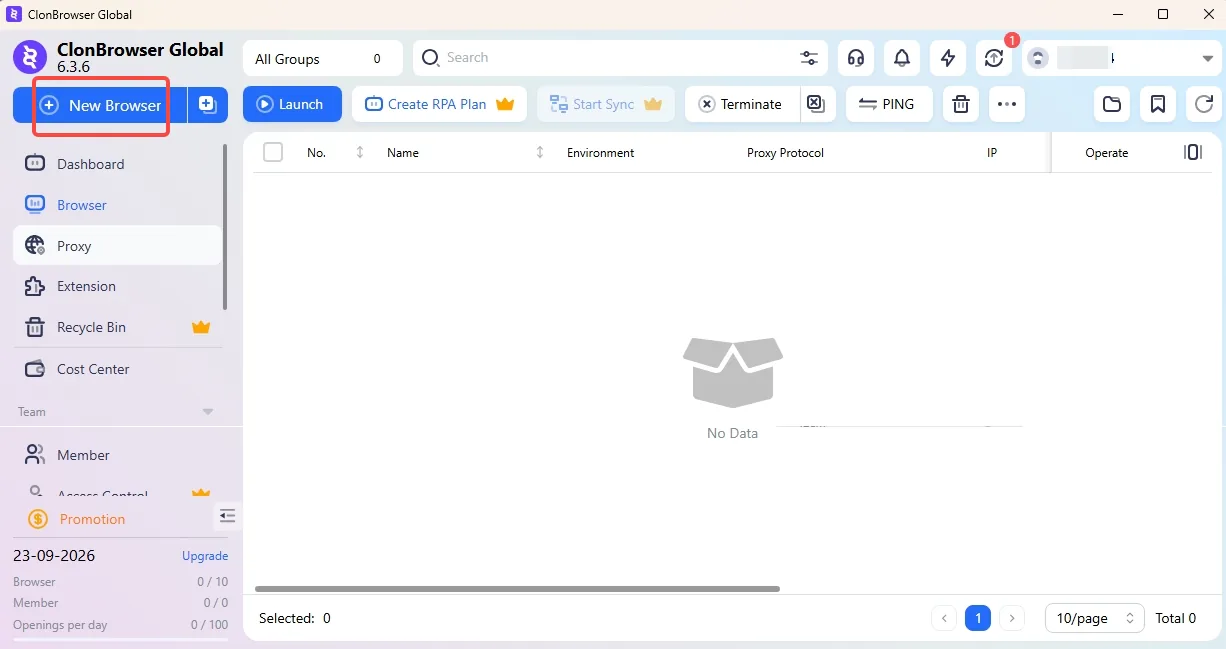The width and height of the screenshot is (1226, 649).
Task: Open Cost Center in sidebar
Action: (x=118, y=369)
